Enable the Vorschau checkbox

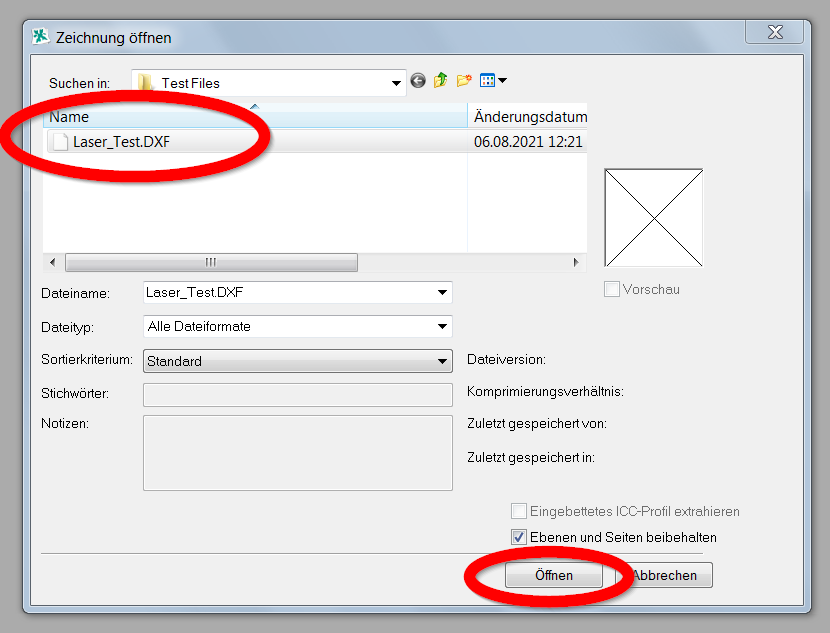pos(612,289)
